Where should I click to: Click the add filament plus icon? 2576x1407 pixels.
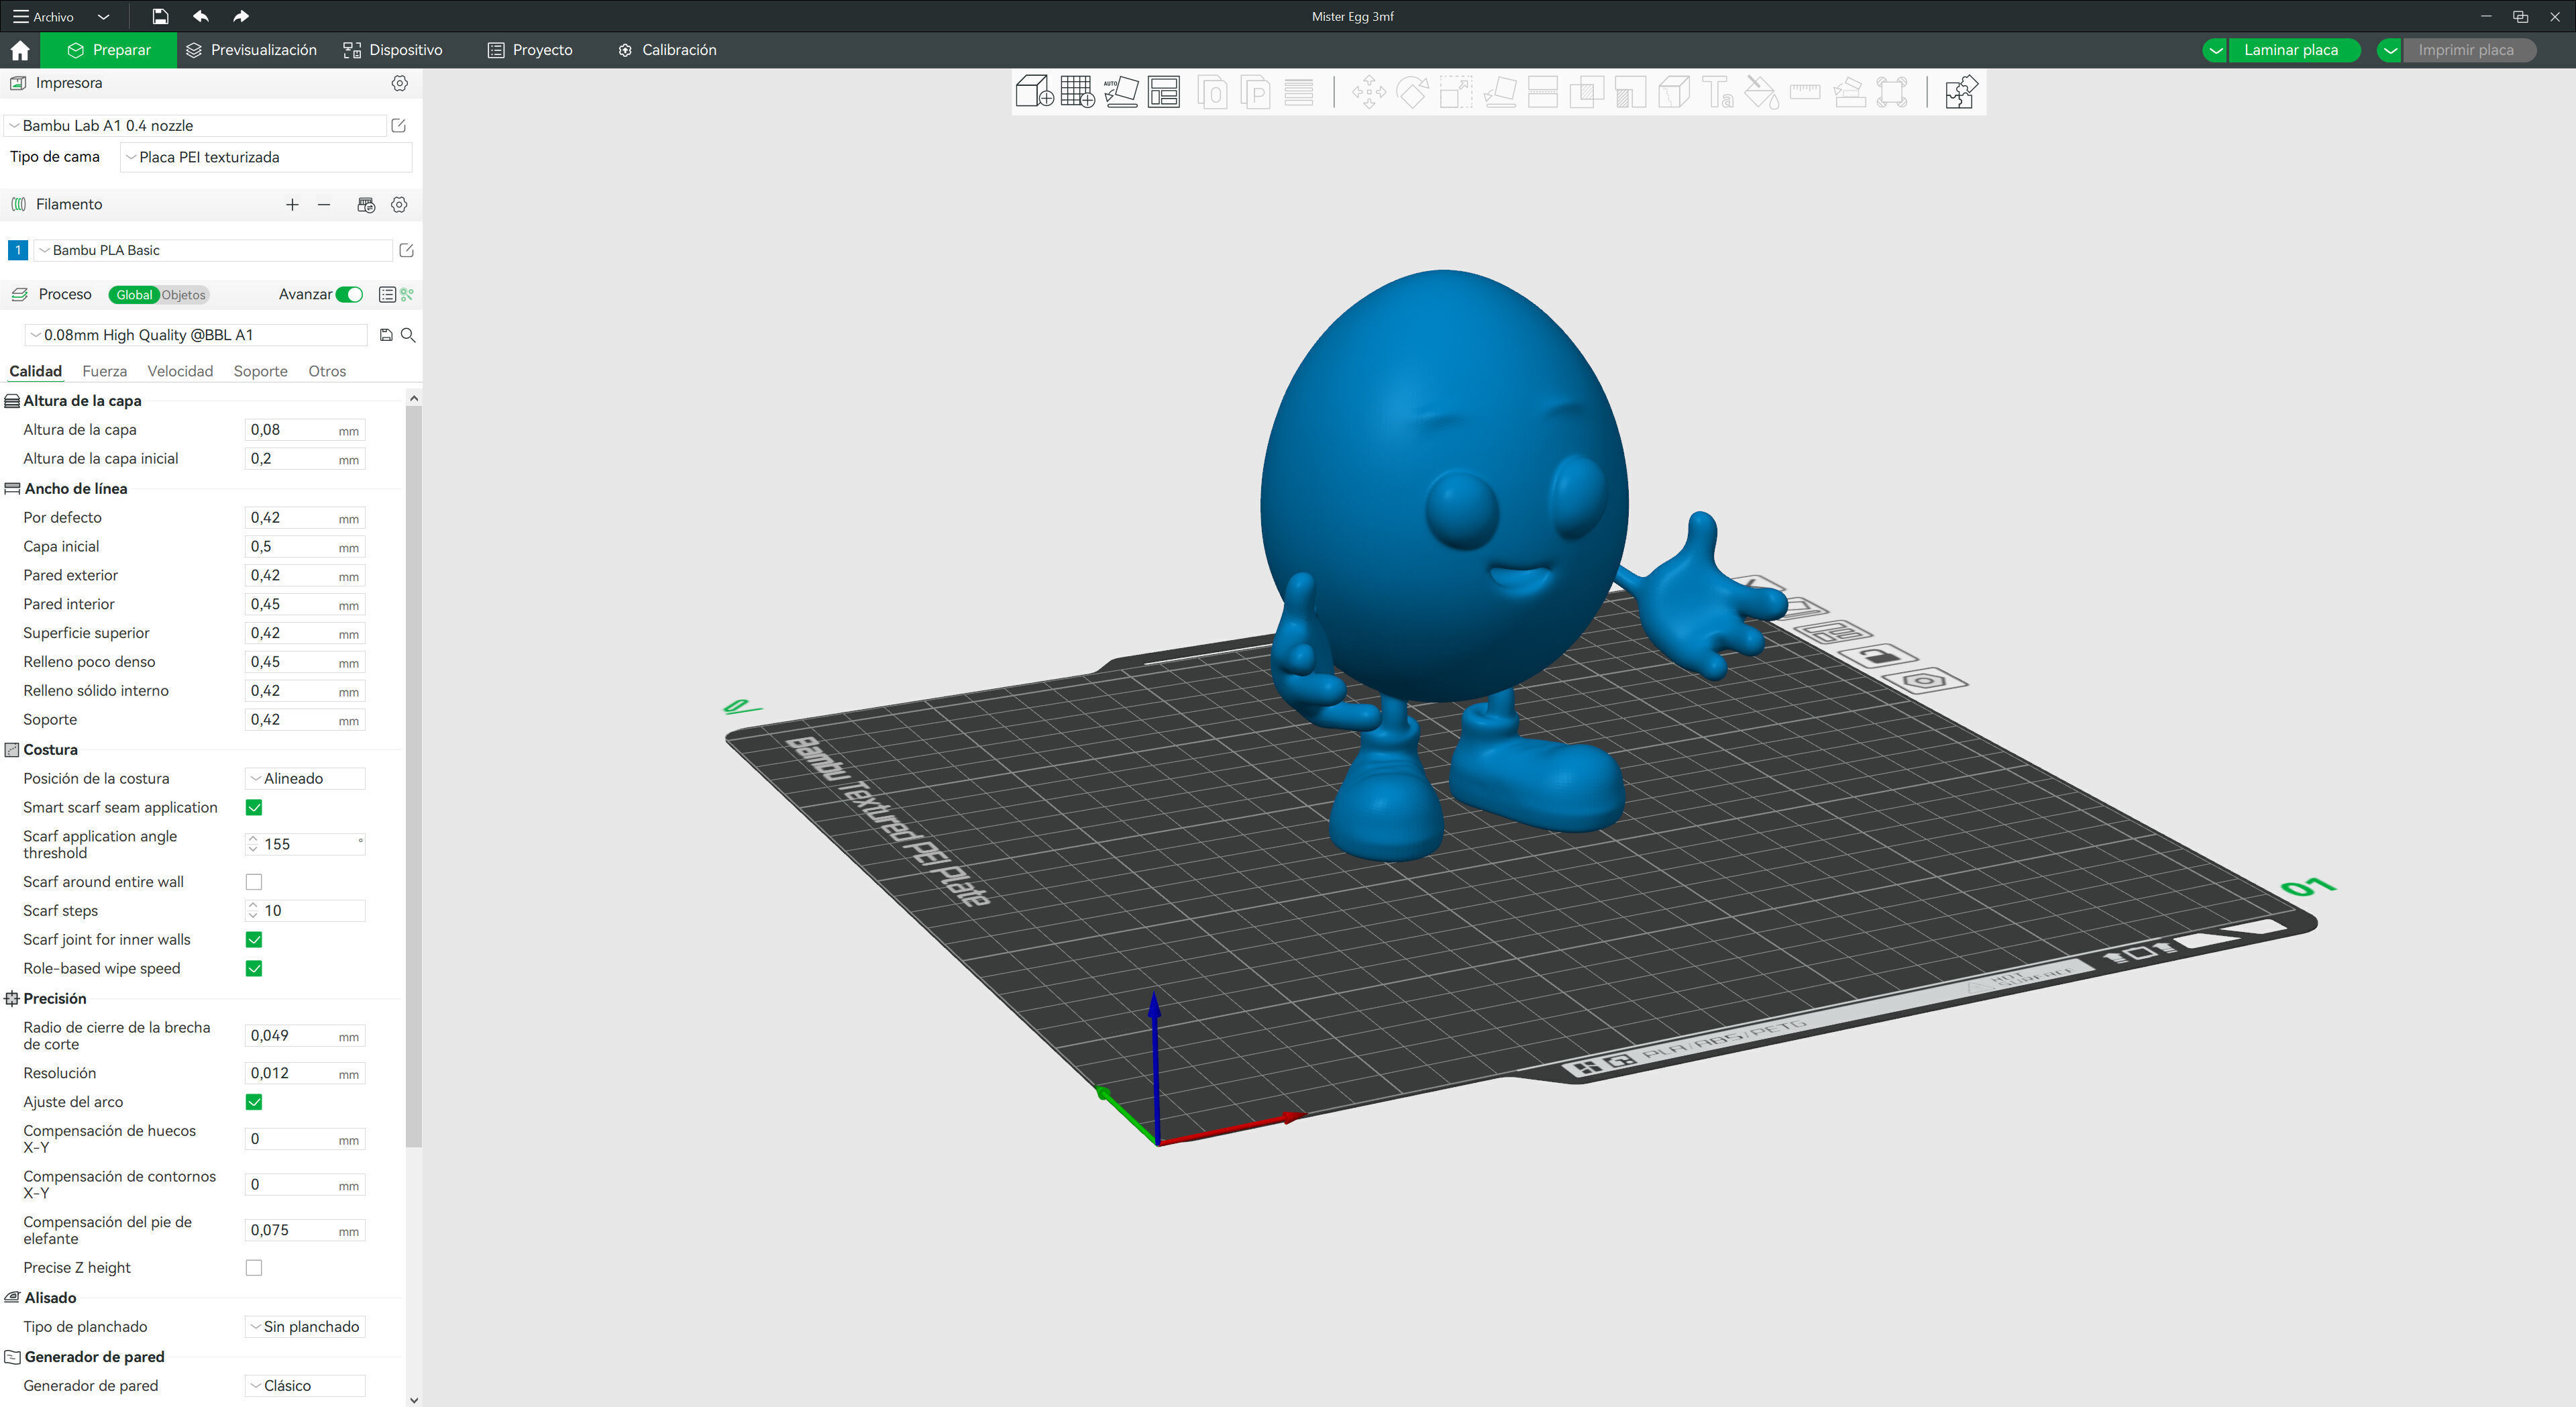tap(292, 204)
